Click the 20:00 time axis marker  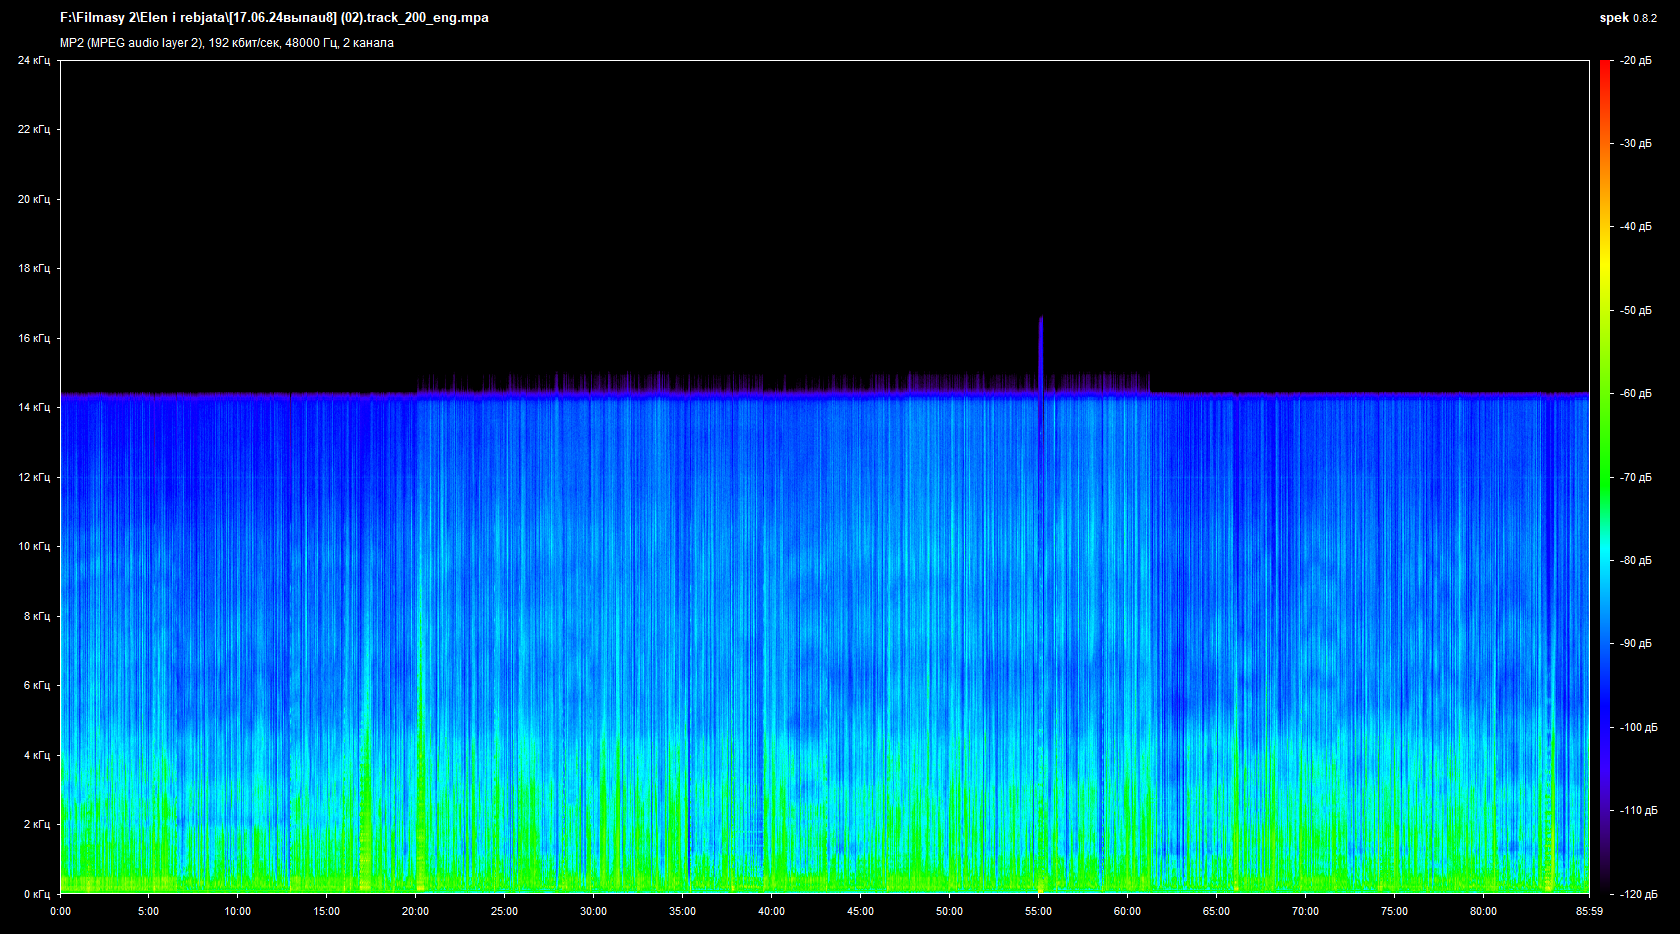click(415, 911)
